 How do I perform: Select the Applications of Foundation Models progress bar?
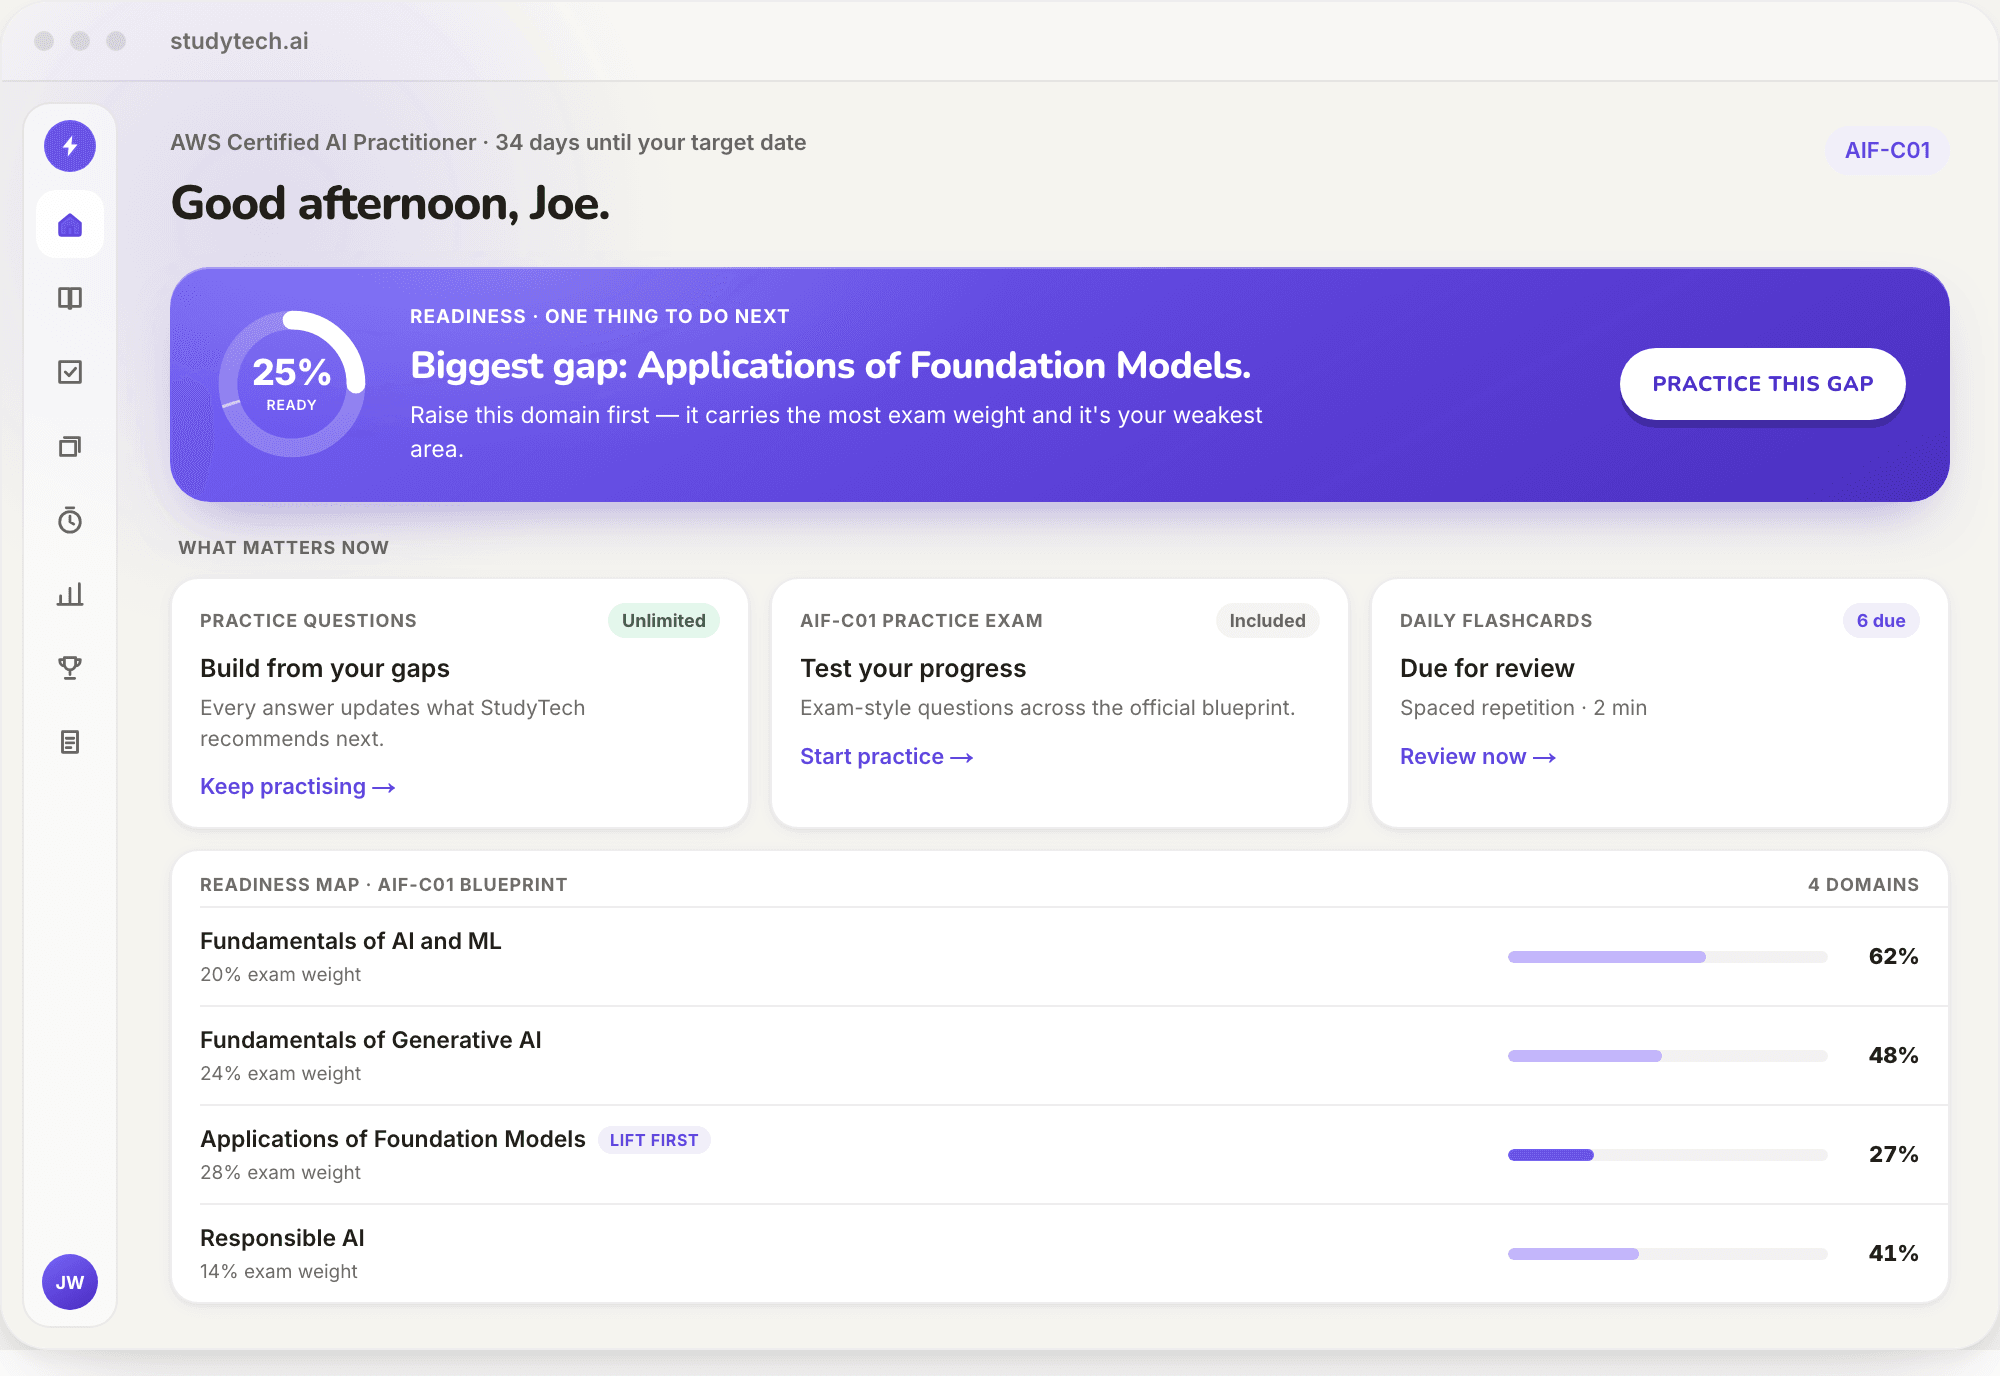[x=1668, y=1155]
